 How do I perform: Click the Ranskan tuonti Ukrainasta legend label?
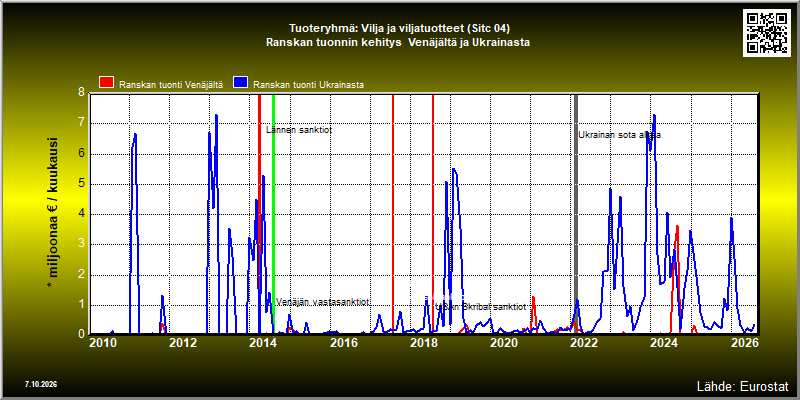pos(308,85)
